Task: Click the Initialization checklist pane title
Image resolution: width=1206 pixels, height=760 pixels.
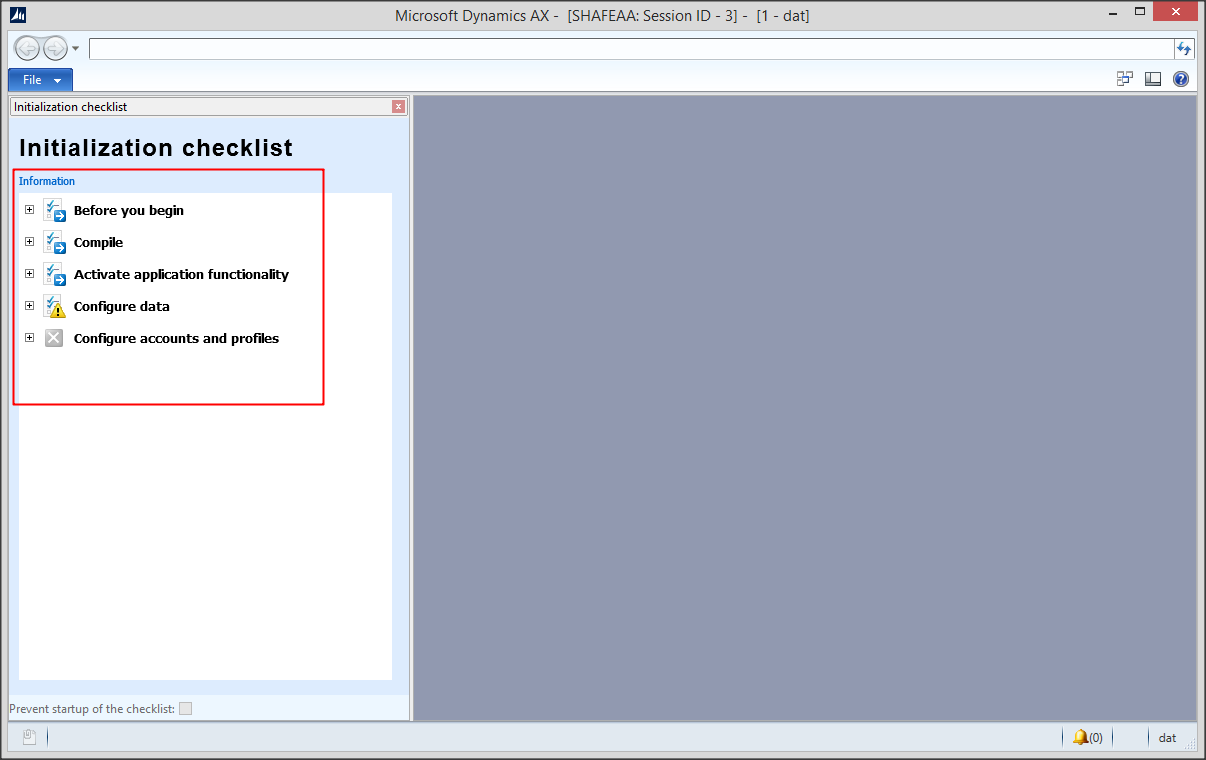Action: pyautogui.click(x=71, y=107)
